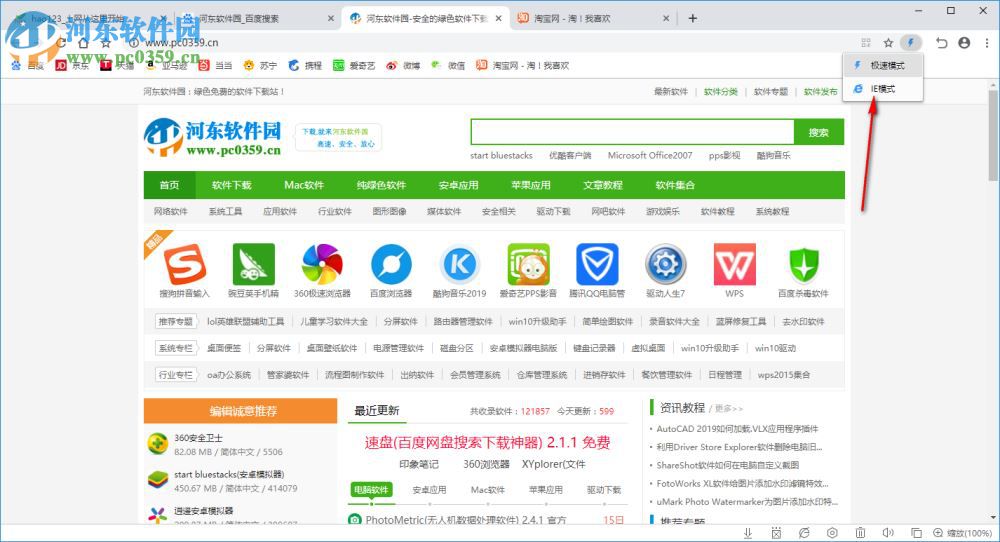Click the window copy status bar icon
The image size is (1000, 542).
(916, 532)
